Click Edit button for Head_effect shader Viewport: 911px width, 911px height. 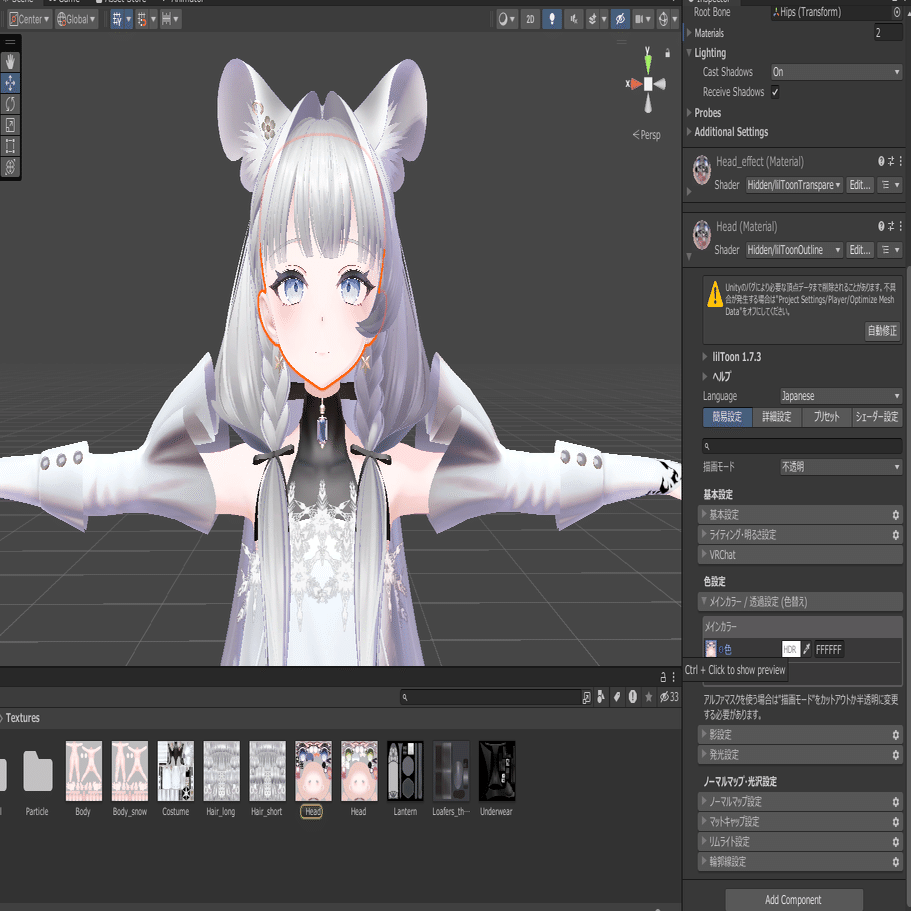[x=860, y=185]
